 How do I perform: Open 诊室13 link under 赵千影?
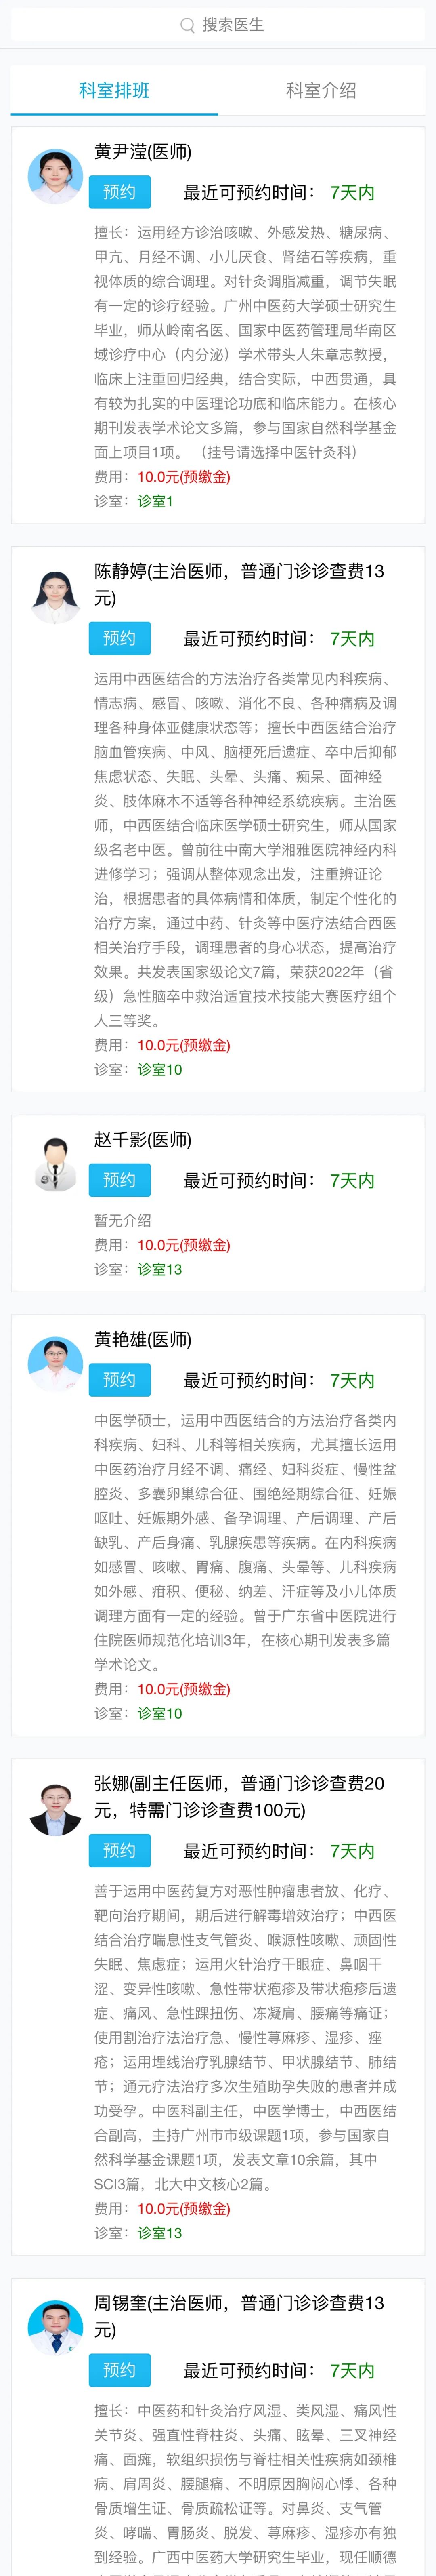tap(160, 1269)
